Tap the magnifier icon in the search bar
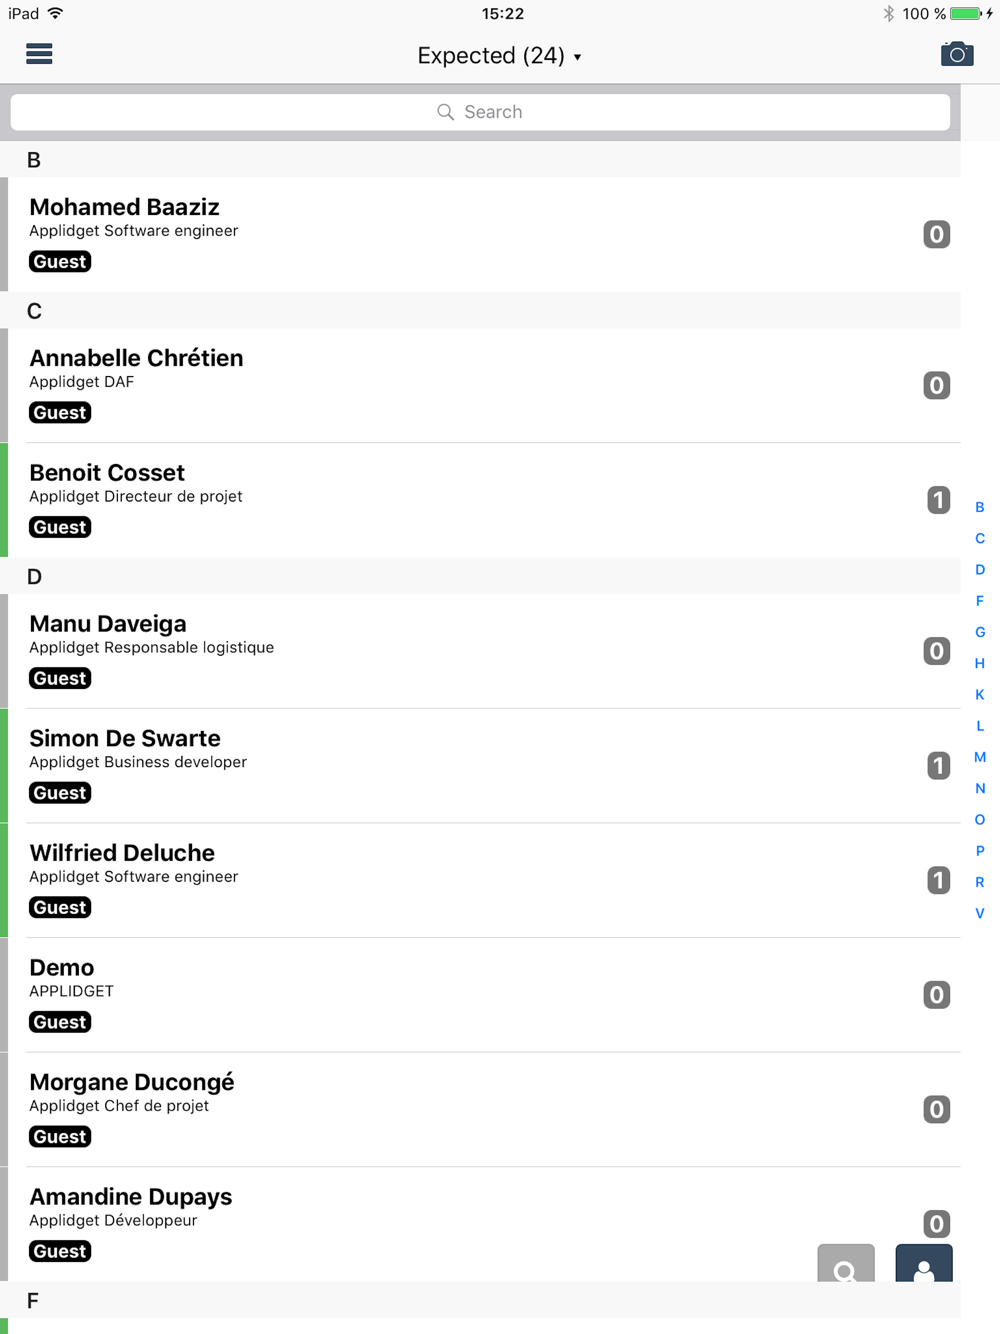1000x1334 pixels. point(446,112)
